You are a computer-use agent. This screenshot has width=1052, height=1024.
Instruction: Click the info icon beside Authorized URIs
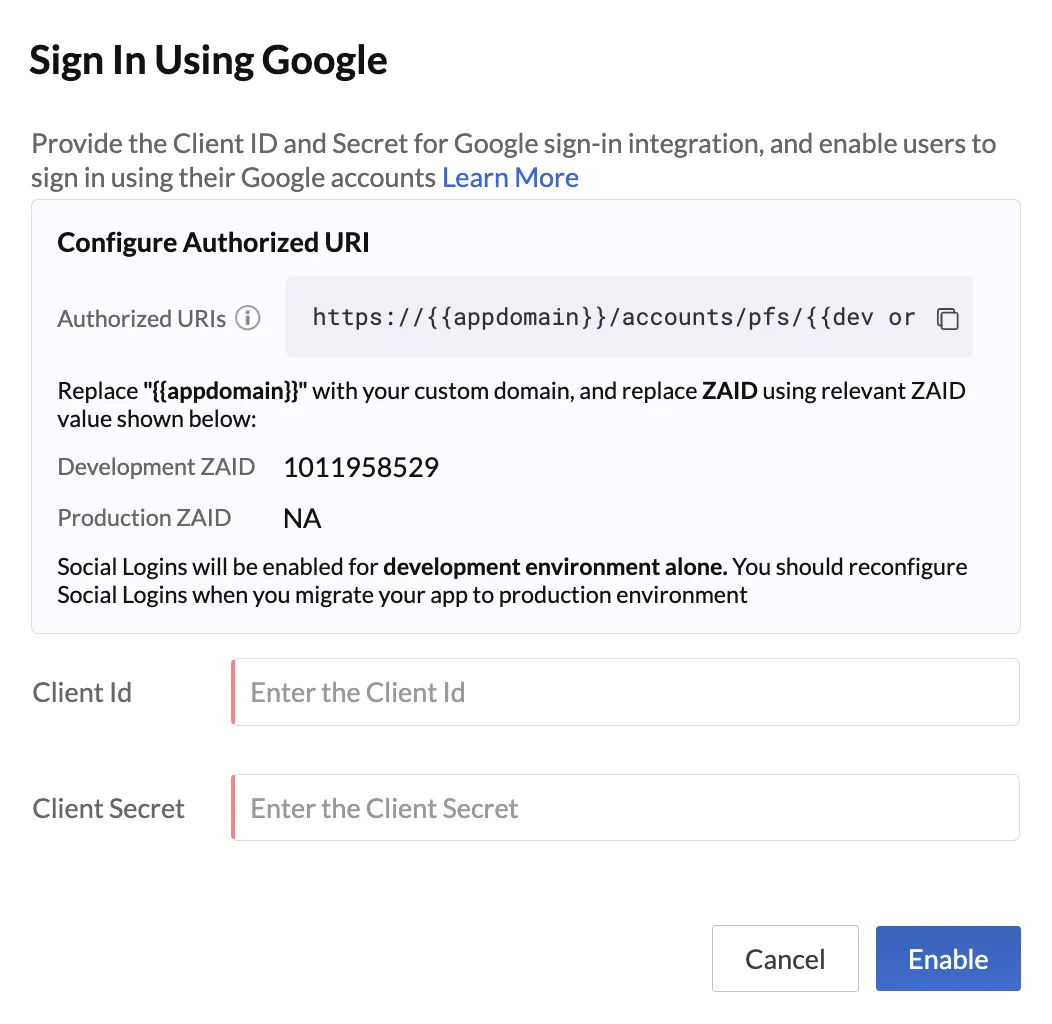(x=248, y=318)
